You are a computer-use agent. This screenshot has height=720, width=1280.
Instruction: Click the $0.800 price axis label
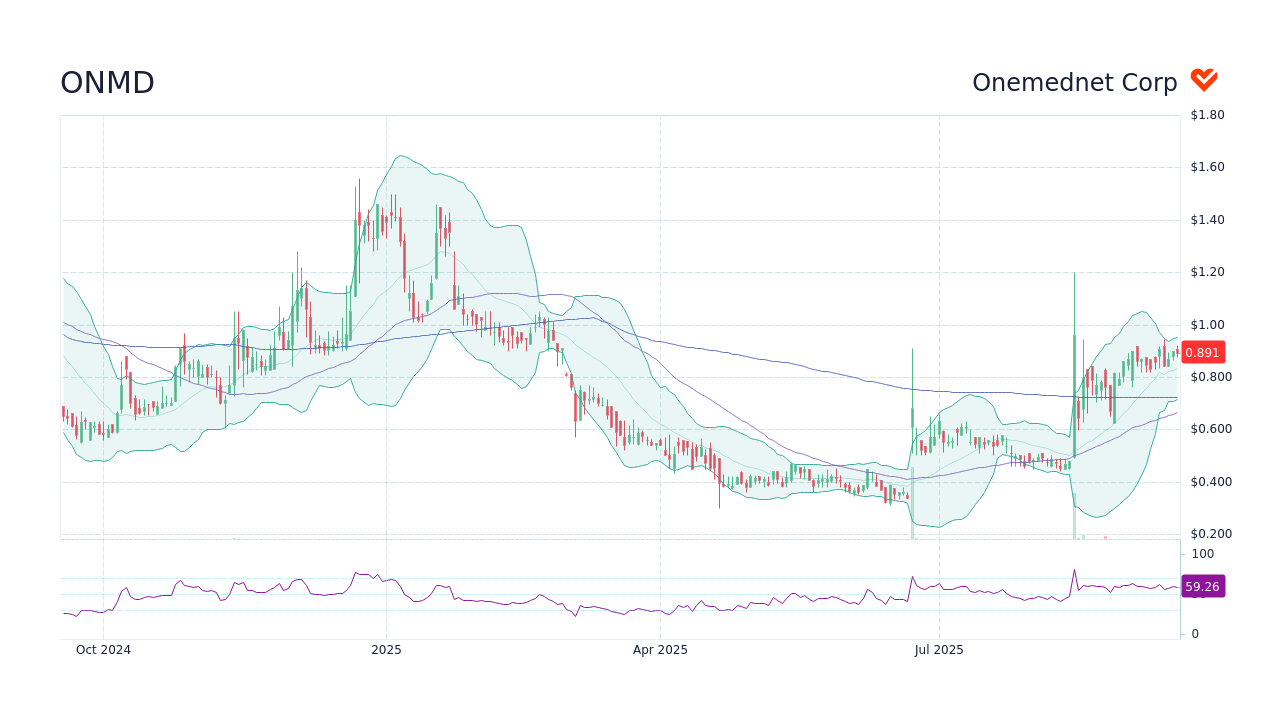coord(1211,377)
